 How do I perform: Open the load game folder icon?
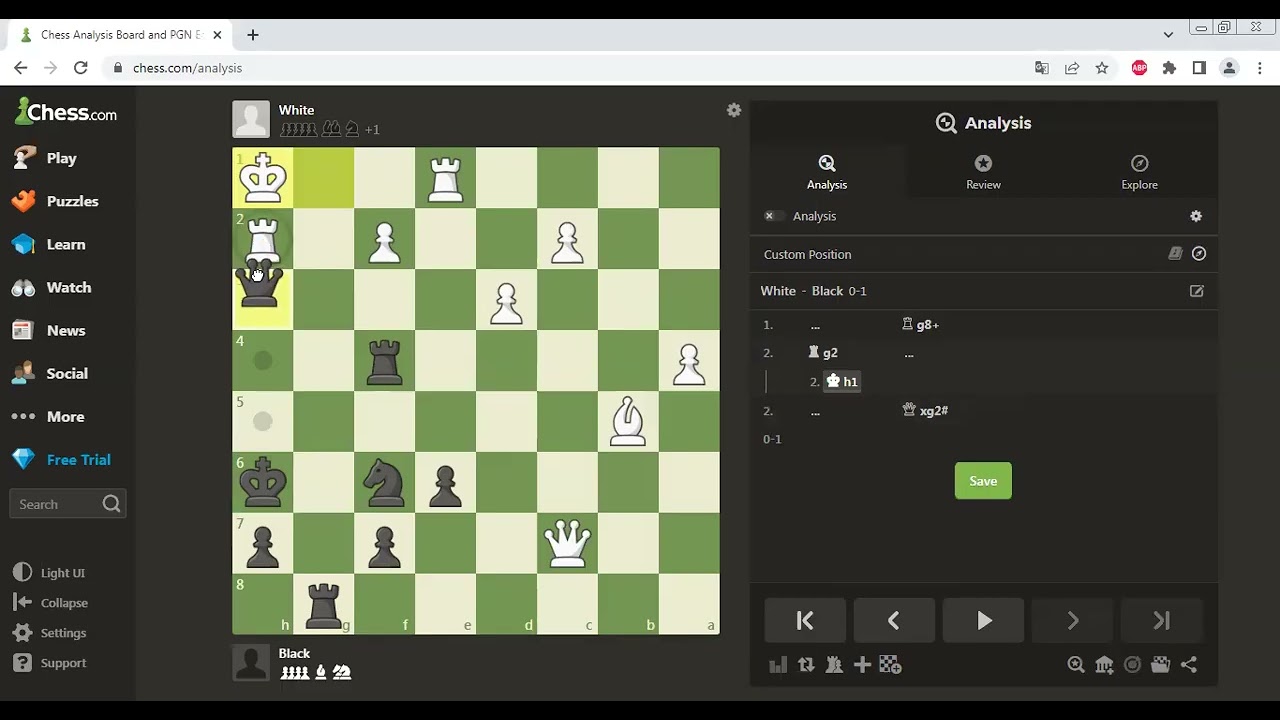1160,665
